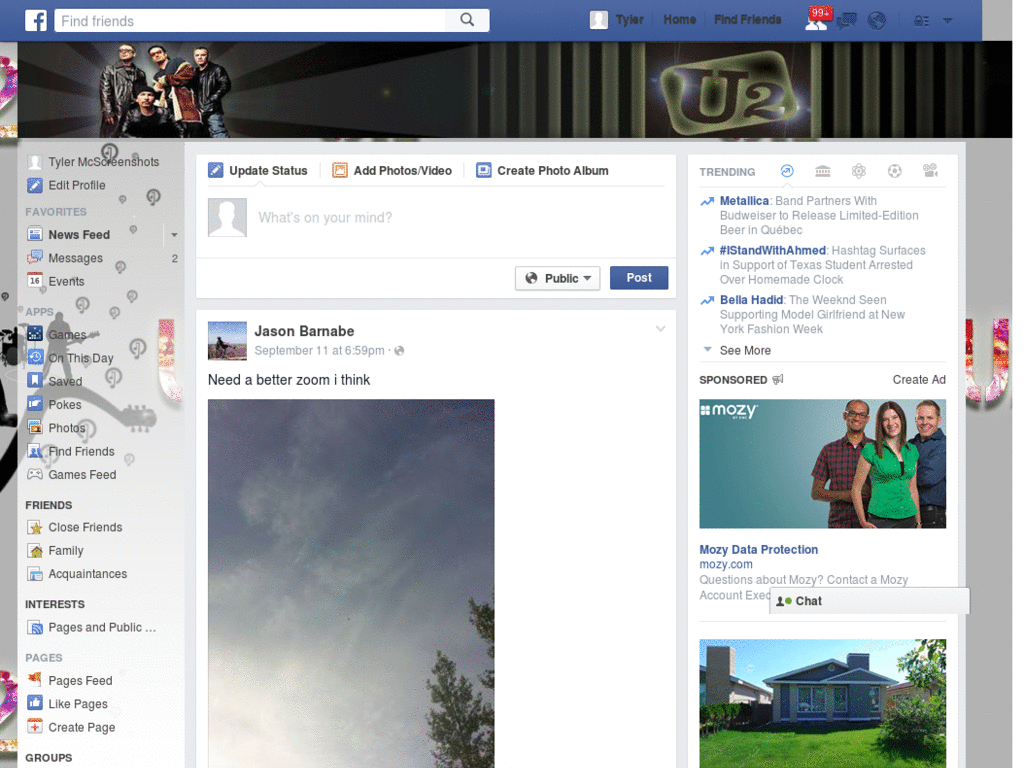This screenshot has height=768, width=1024.
Task: Open Bella Hadid trending topic
Action: click(x=751, y=300)
